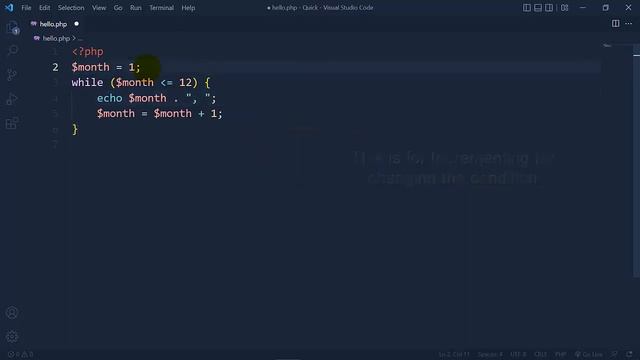640x360 pixels.
Task: Open the Source Control view
Action: (12, 75)
